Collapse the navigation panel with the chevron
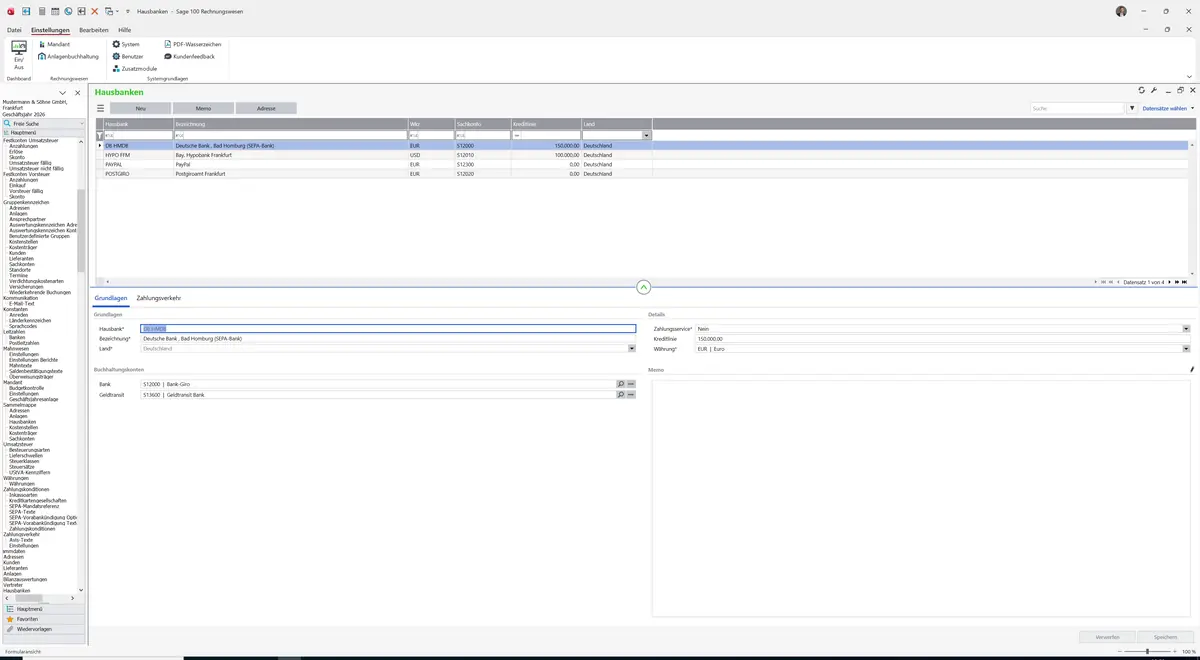1200x660 pixels. coord(63,93)
